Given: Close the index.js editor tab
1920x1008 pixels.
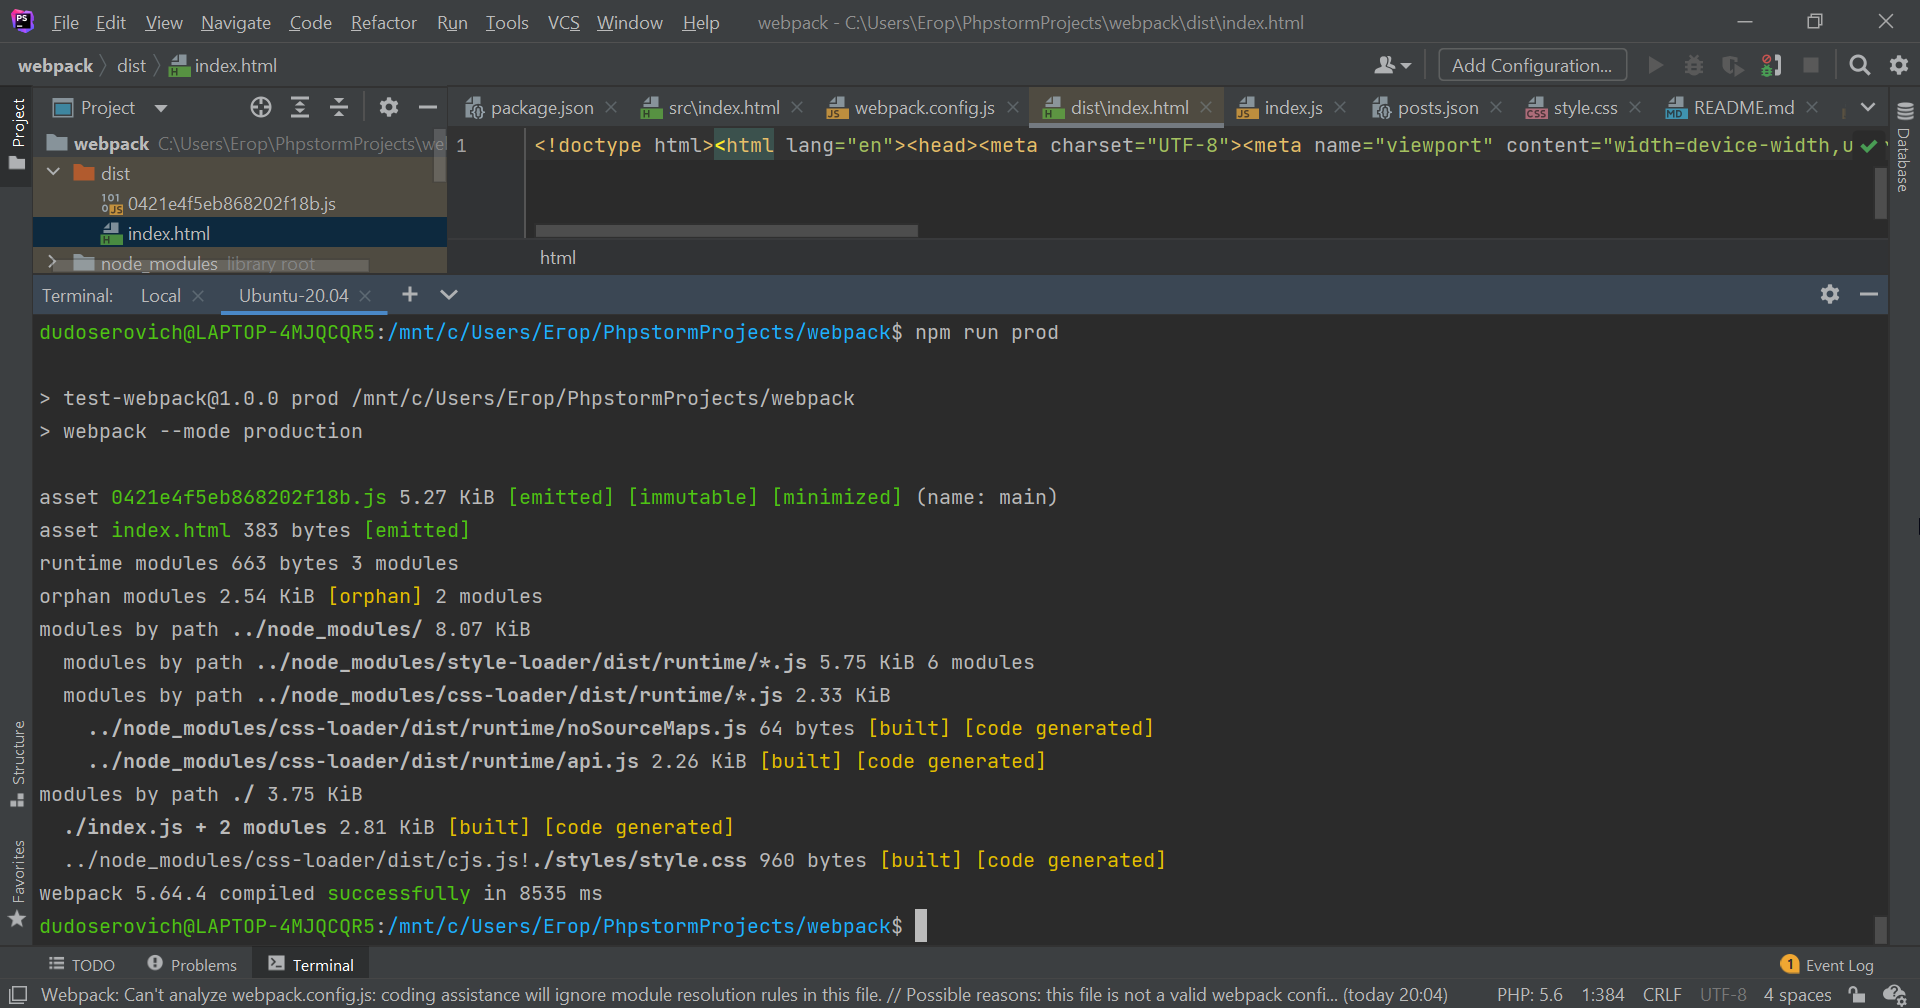Looking at the screenshot, I should point(1340,107).
